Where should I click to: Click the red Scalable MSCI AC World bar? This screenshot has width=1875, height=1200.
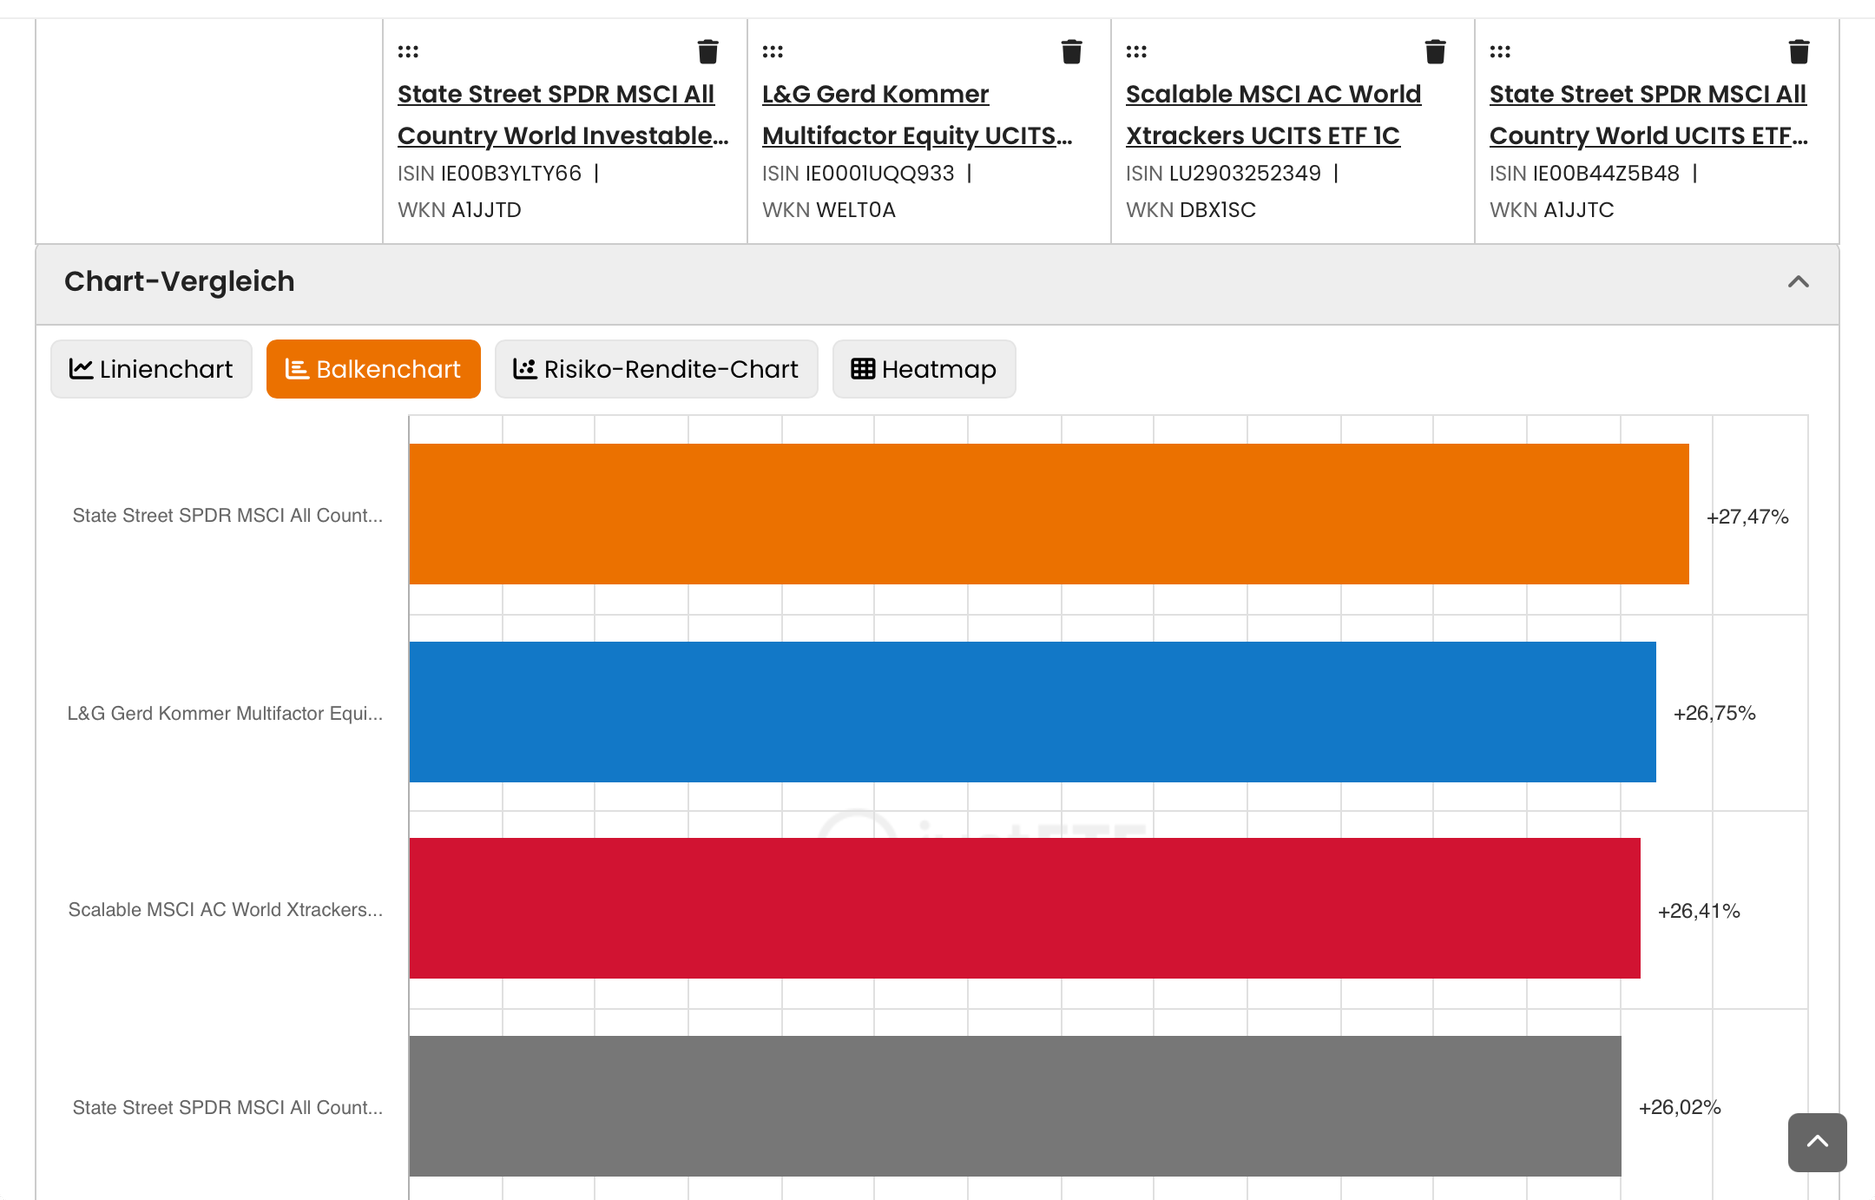[1025, 908]
